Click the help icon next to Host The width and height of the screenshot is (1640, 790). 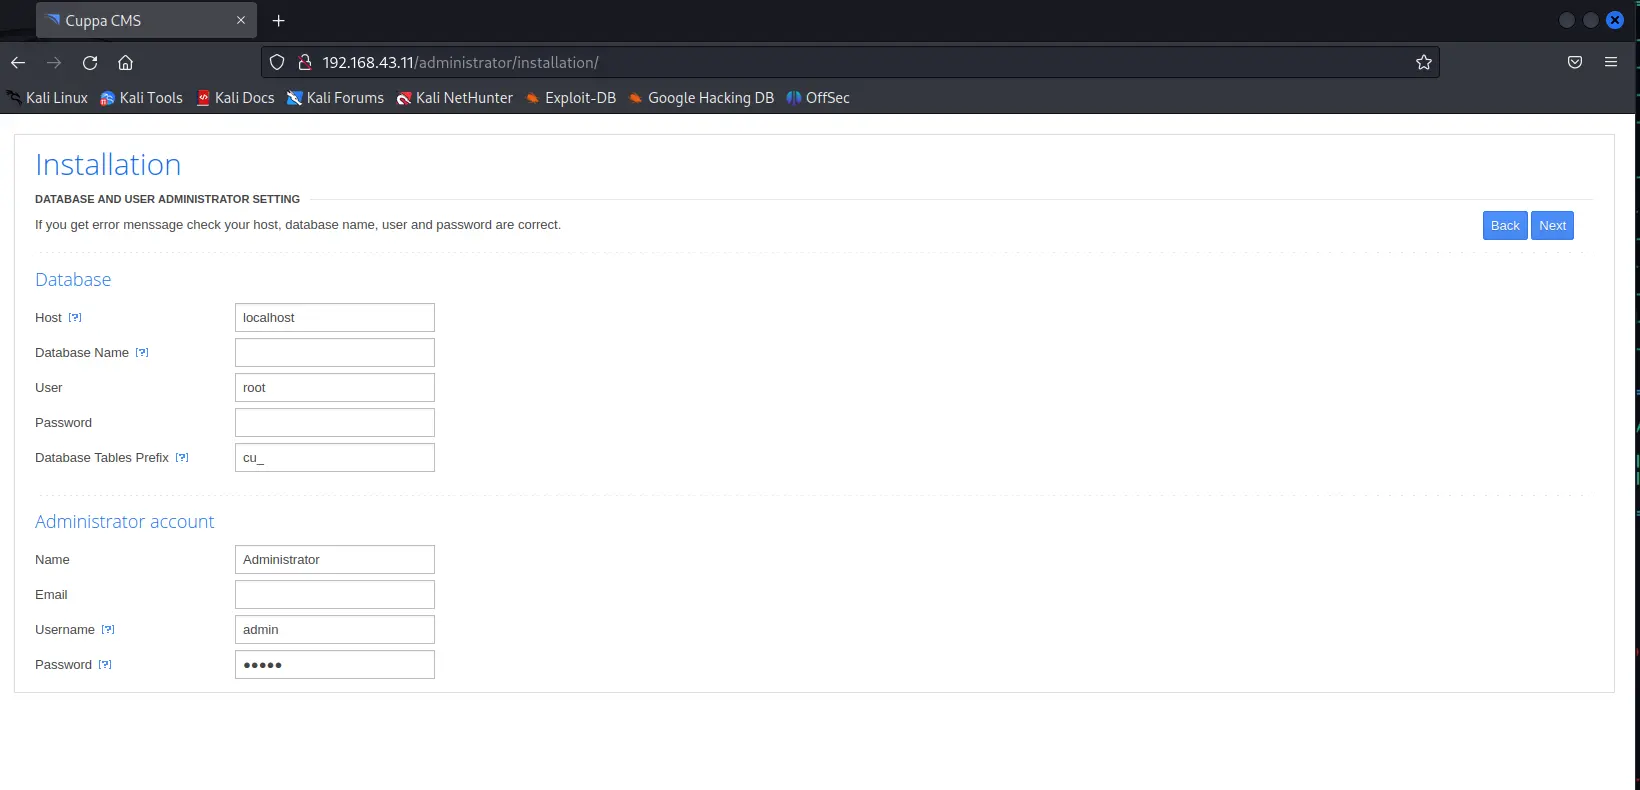pos(75,318)
